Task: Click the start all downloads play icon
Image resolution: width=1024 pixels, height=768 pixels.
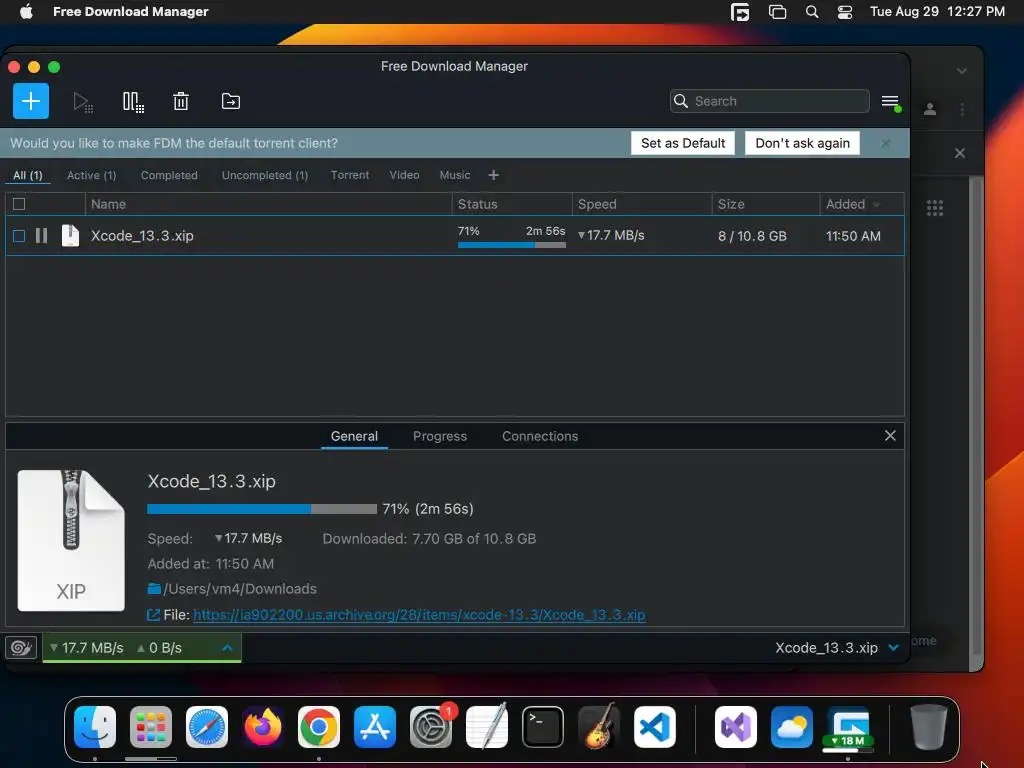Action: (82, 102)
